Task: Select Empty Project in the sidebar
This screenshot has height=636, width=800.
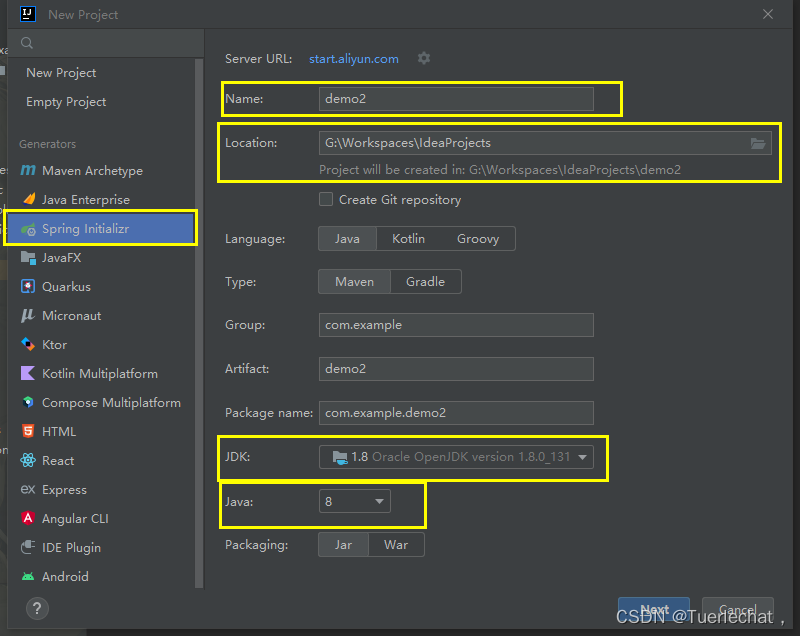Action: (x=66, y=102)
